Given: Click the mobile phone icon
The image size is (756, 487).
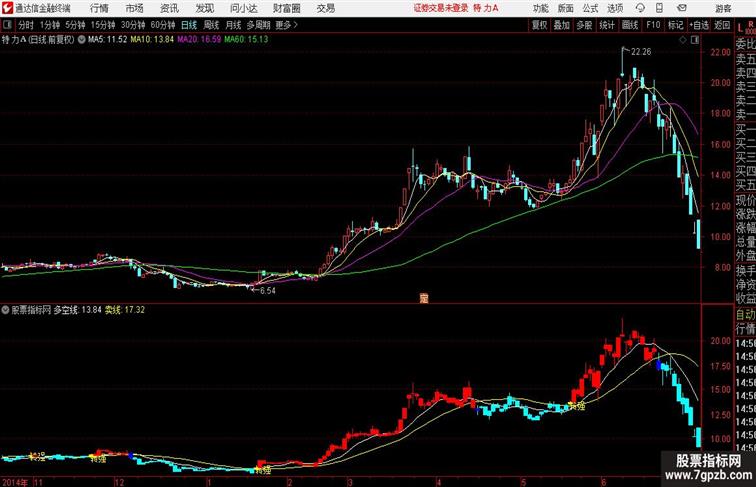Looking at the screenshot, I should (x=660, y=8).
